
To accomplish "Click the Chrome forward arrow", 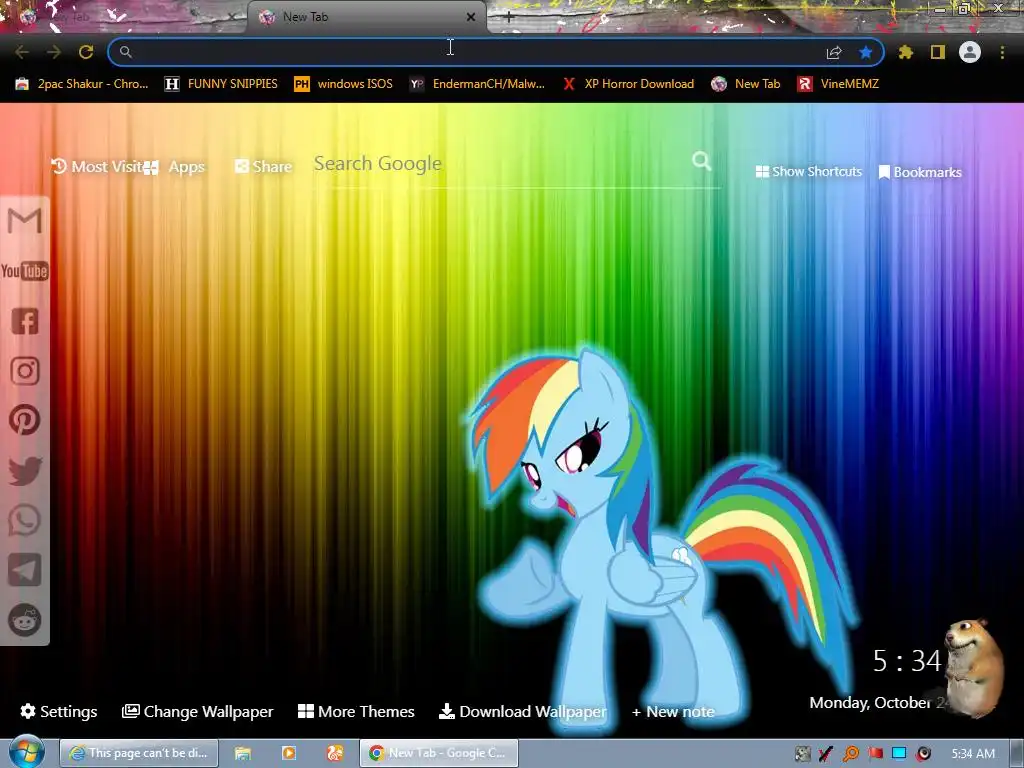I will (54, 52).
